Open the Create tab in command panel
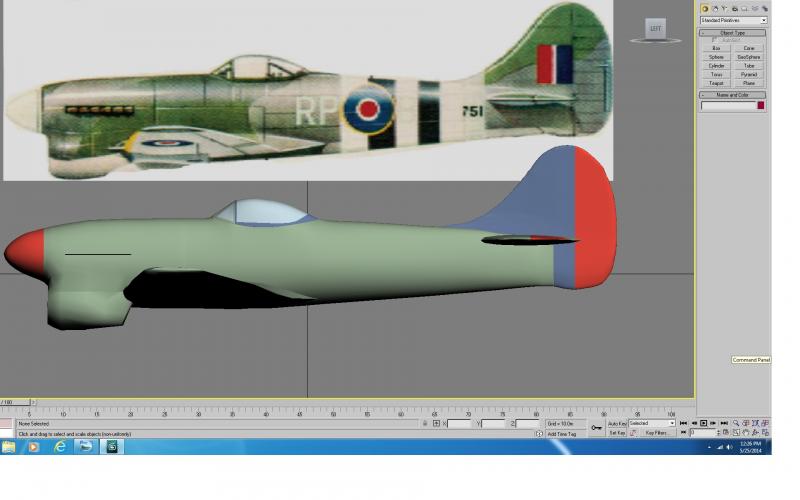Screen dimensions: 800x500 pyautogui.click(x=705, y=8)
